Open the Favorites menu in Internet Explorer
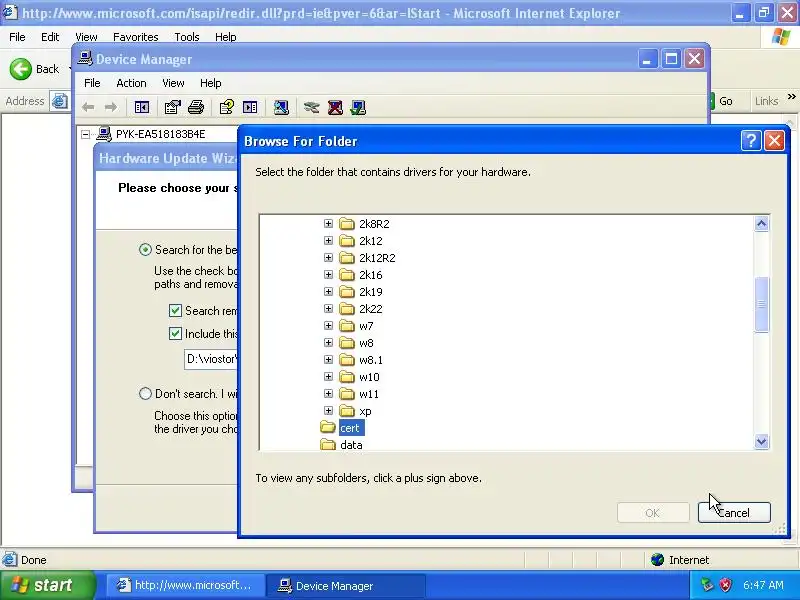 pyautogui.click(x=136, y=37)
